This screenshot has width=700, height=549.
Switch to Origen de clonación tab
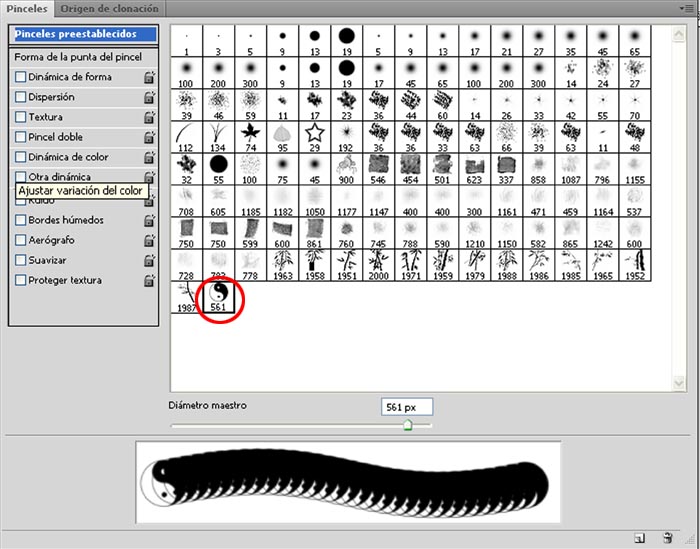tap(109, 8)
